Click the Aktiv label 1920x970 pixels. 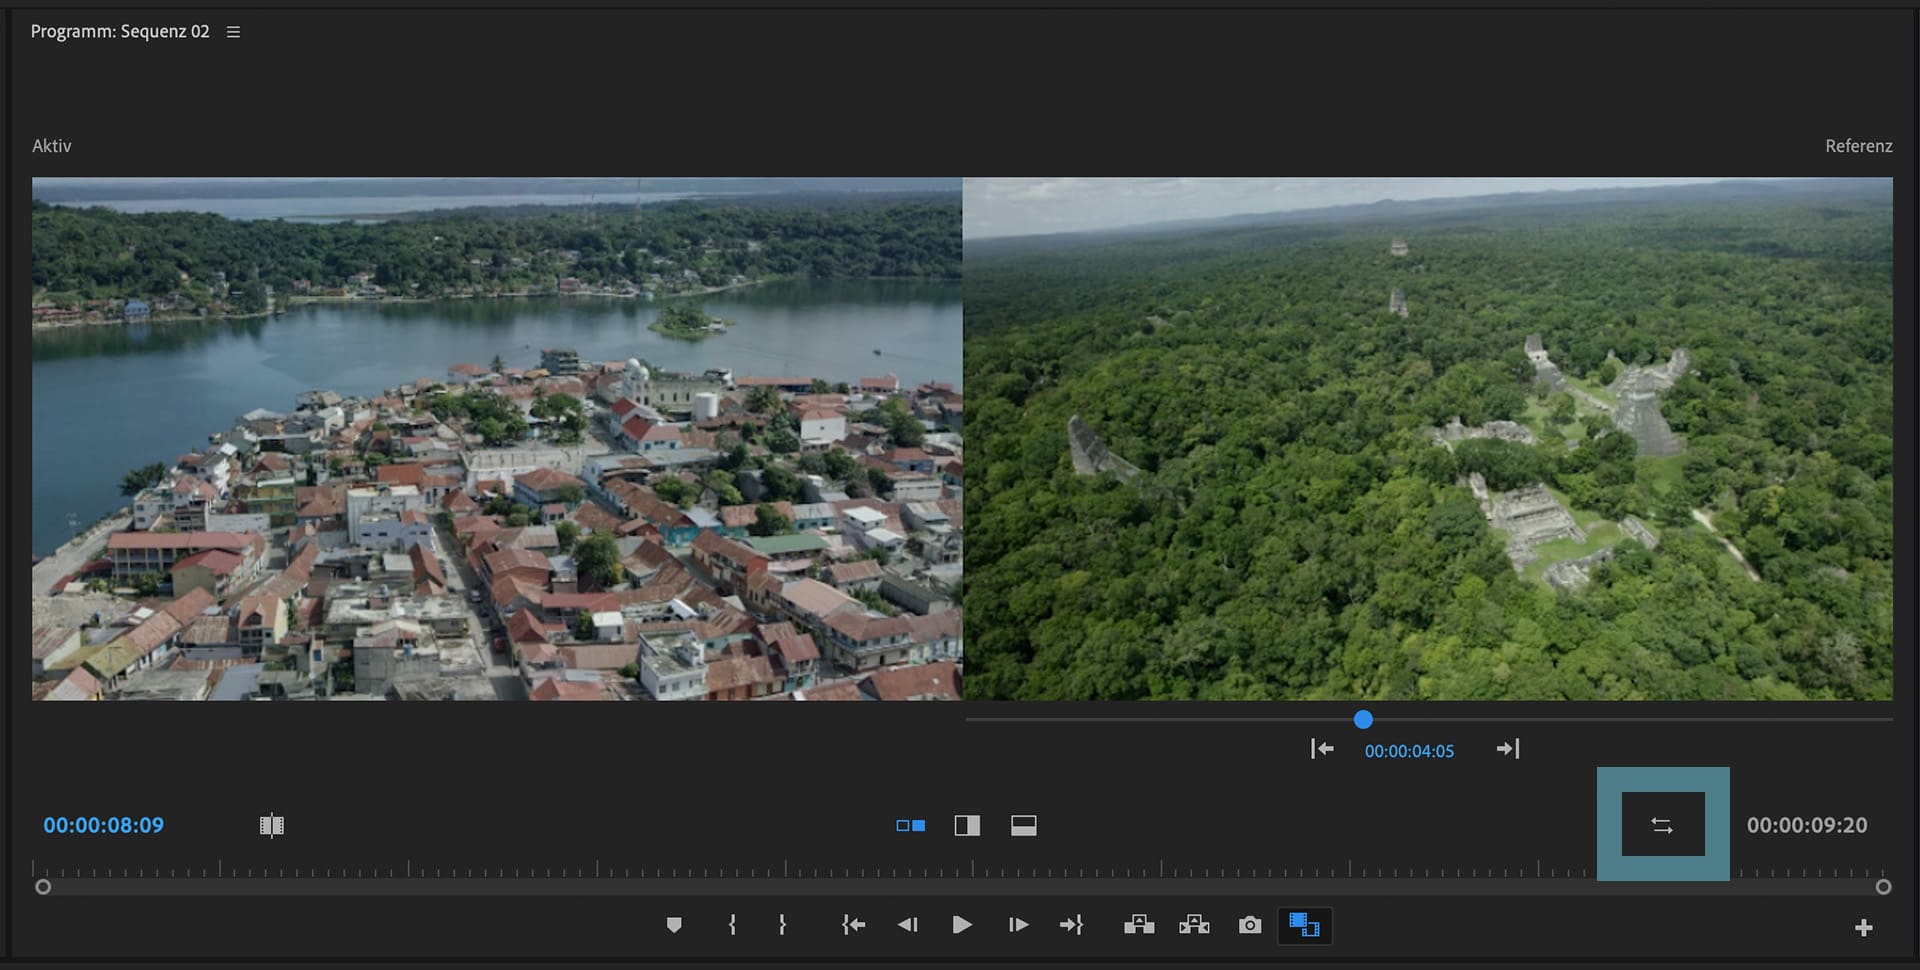click(52, 146)
